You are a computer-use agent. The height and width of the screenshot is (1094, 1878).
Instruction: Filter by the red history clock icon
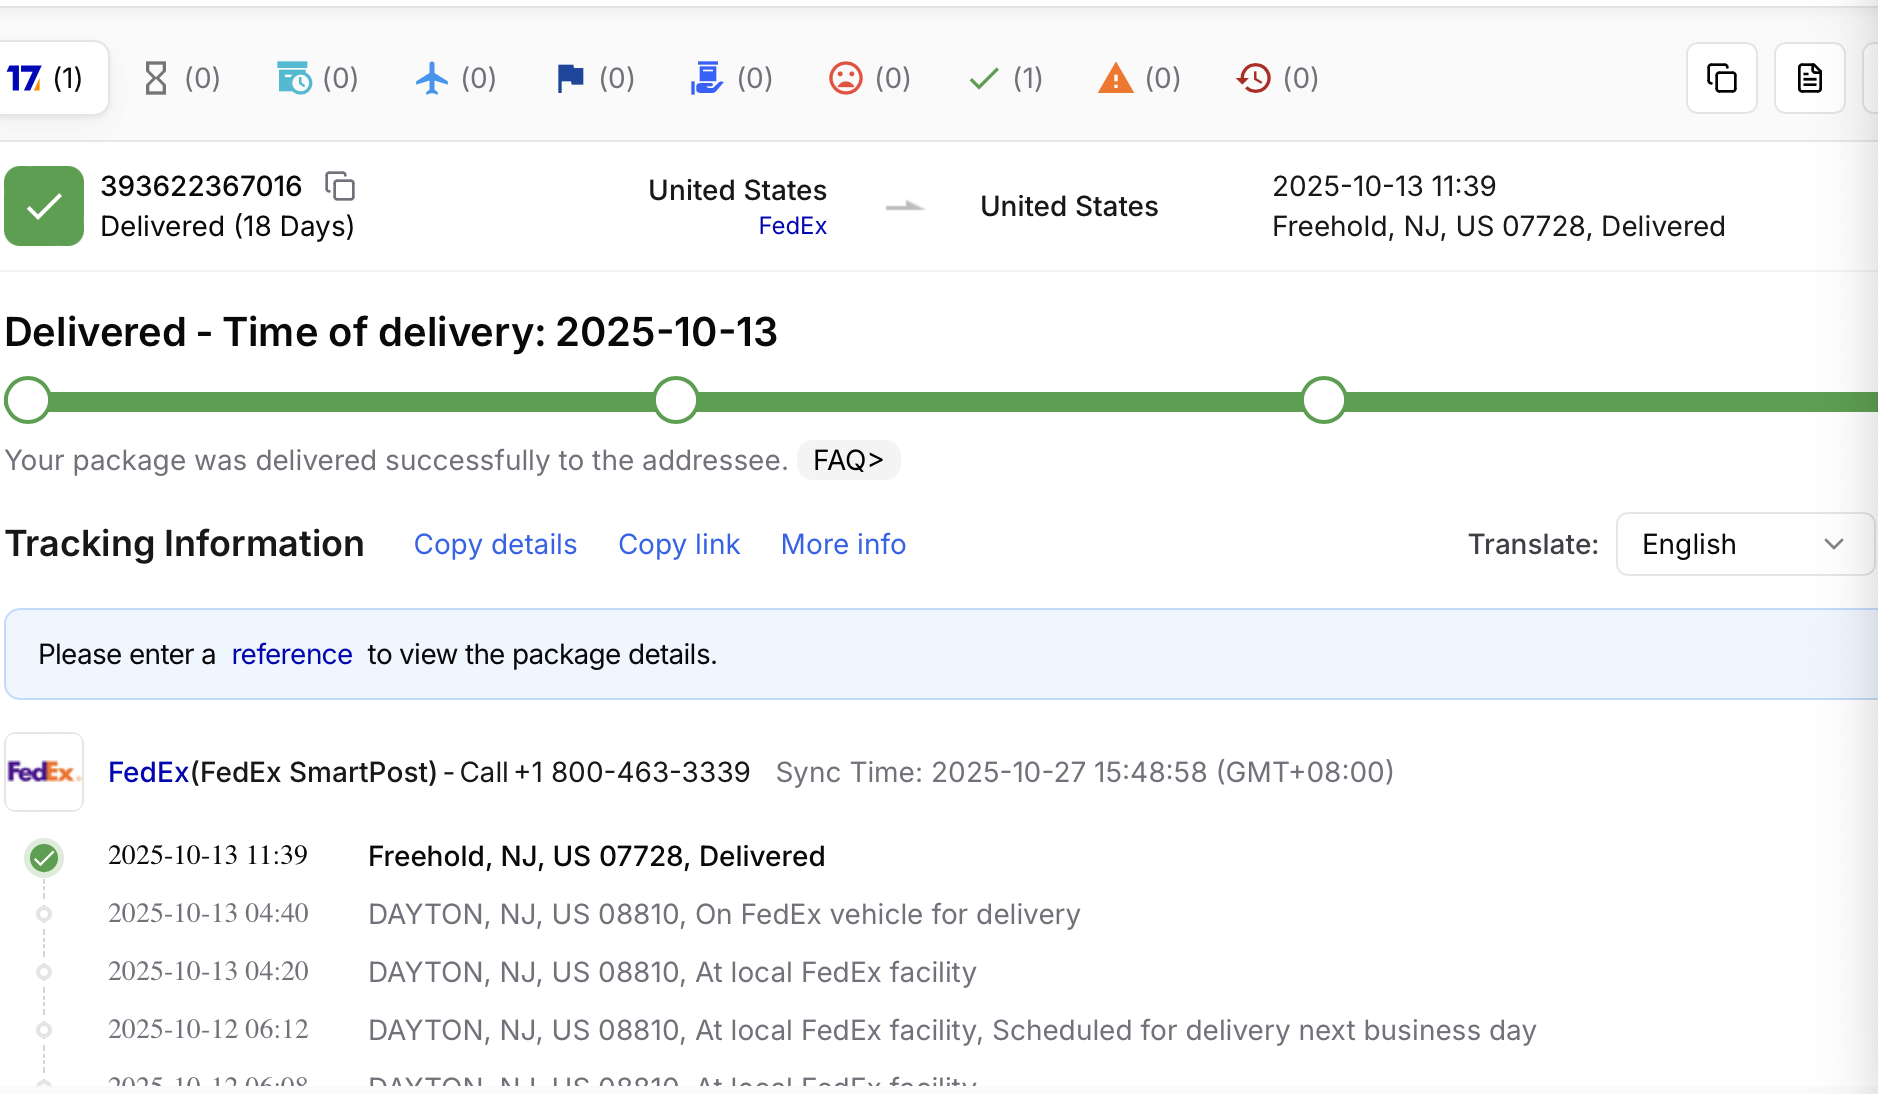1277,78
